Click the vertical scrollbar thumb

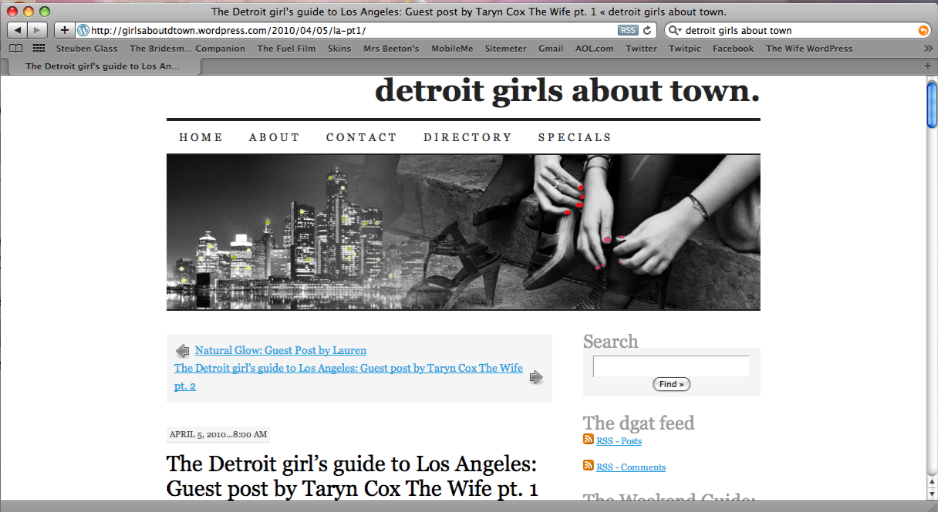point(932,105)
